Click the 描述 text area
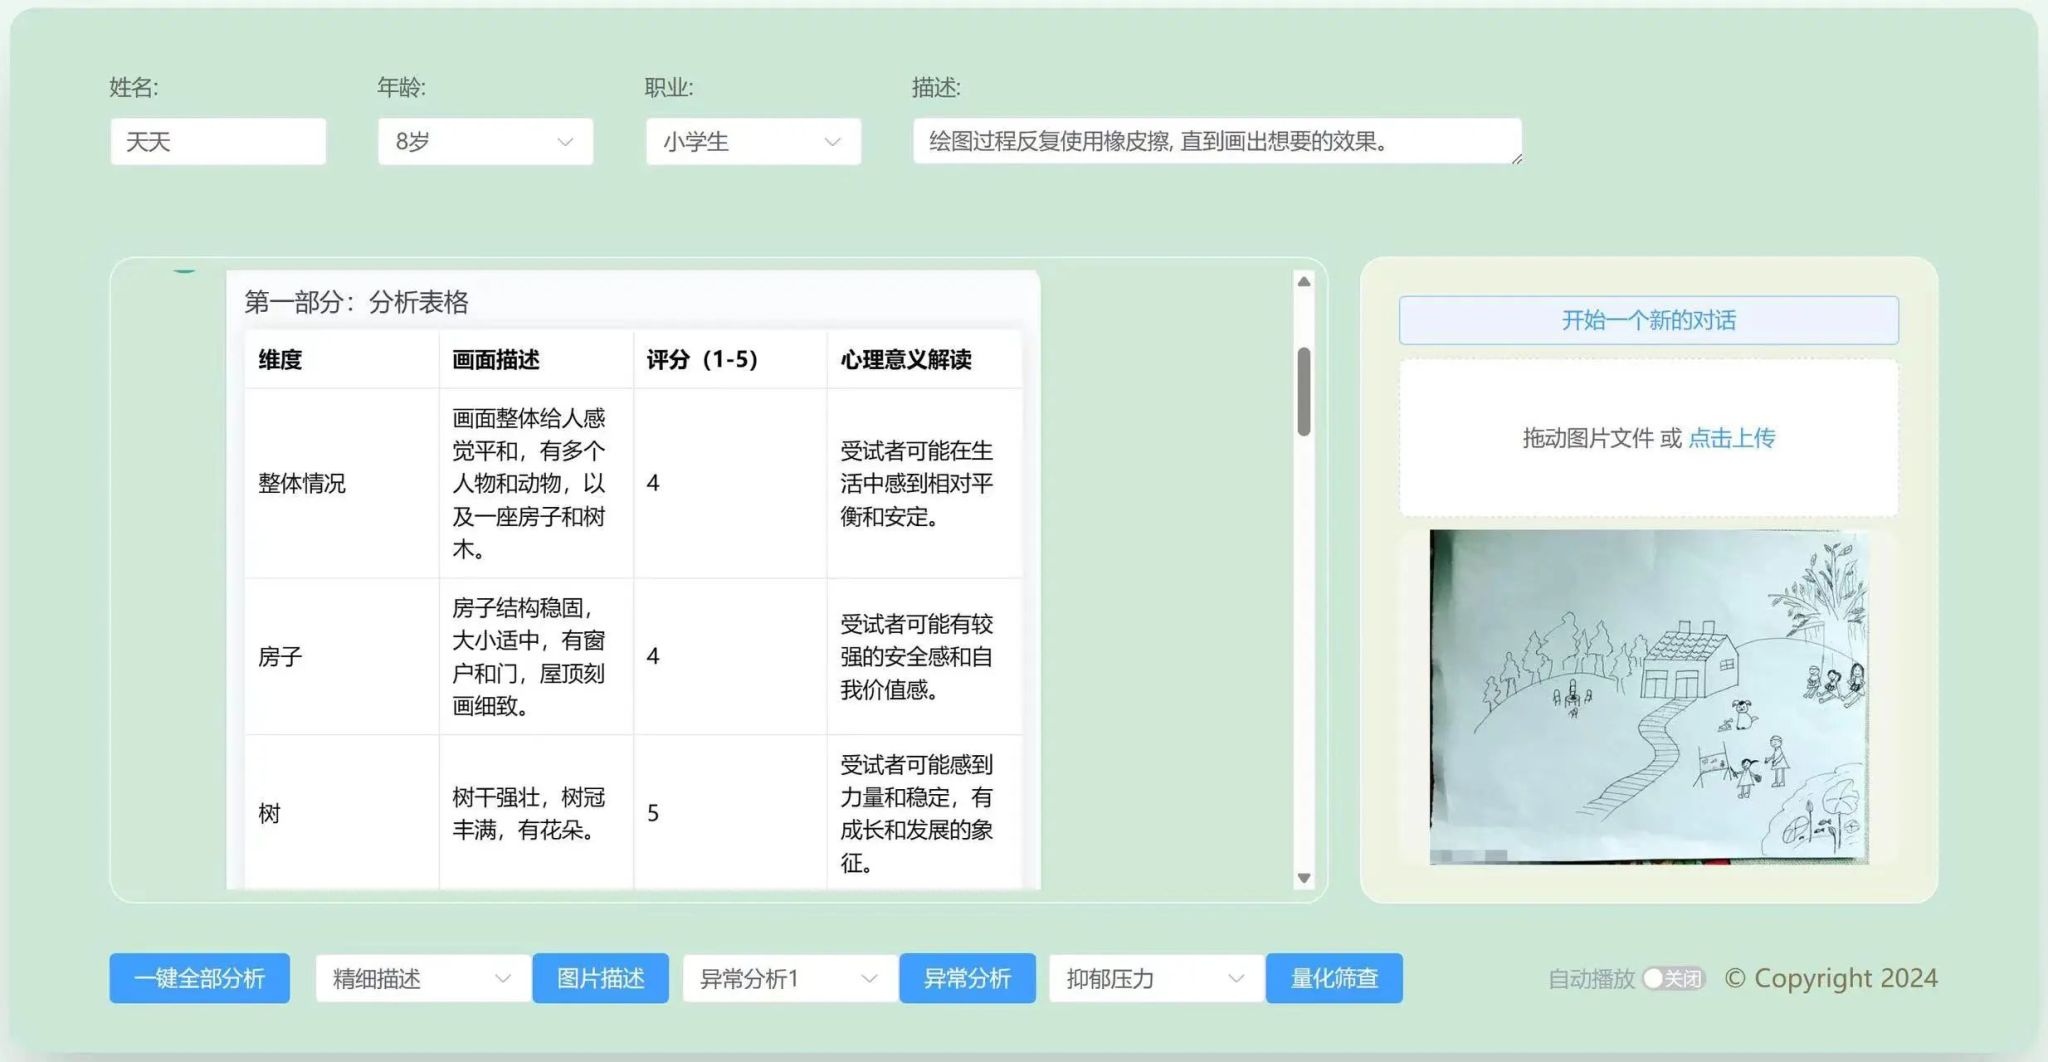The height and width of the screenshot is (1062, 2048). pos(1215,141)
